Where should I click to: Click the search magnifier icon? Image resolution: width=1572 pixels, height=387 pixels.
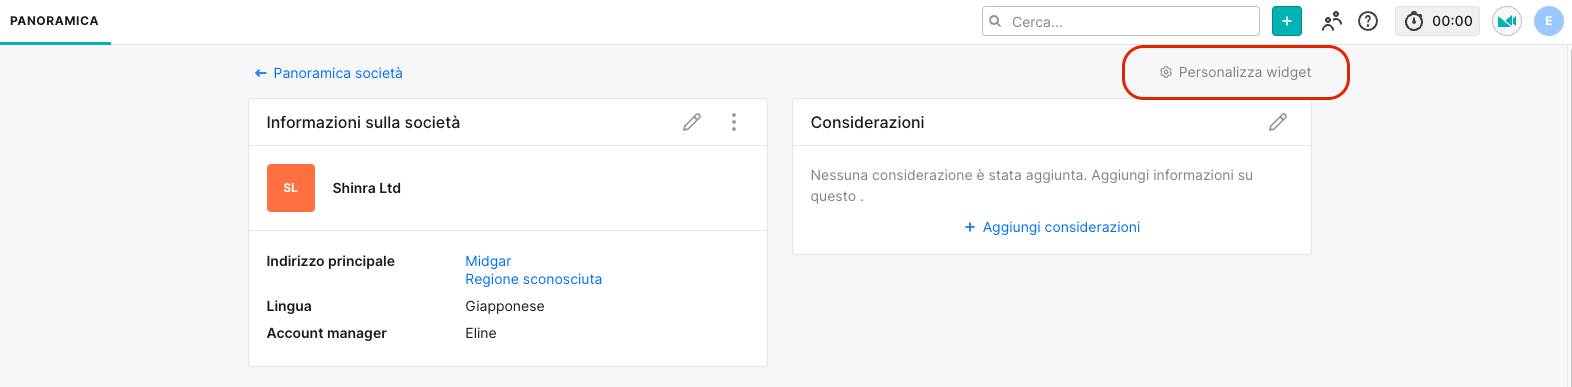pos(995,21)
